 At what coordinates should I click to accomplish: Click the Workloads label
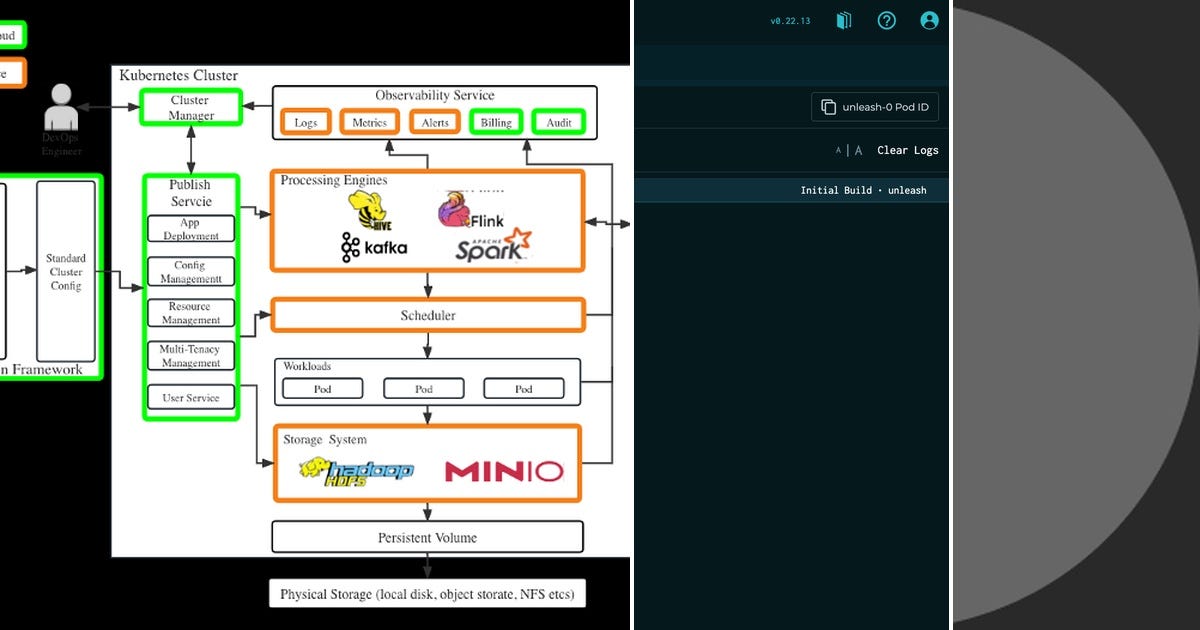pos(306,367)
